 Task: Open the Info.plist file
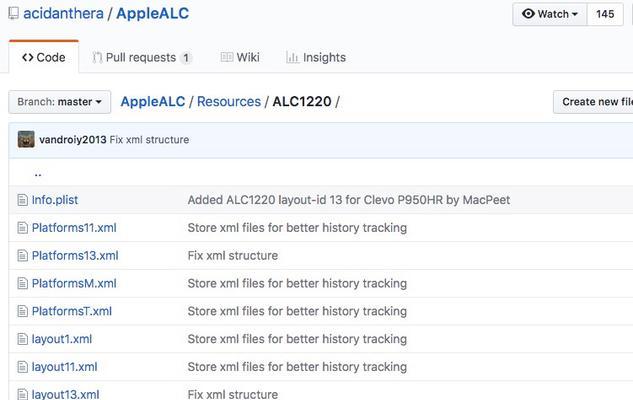click(x=55, y=200)
